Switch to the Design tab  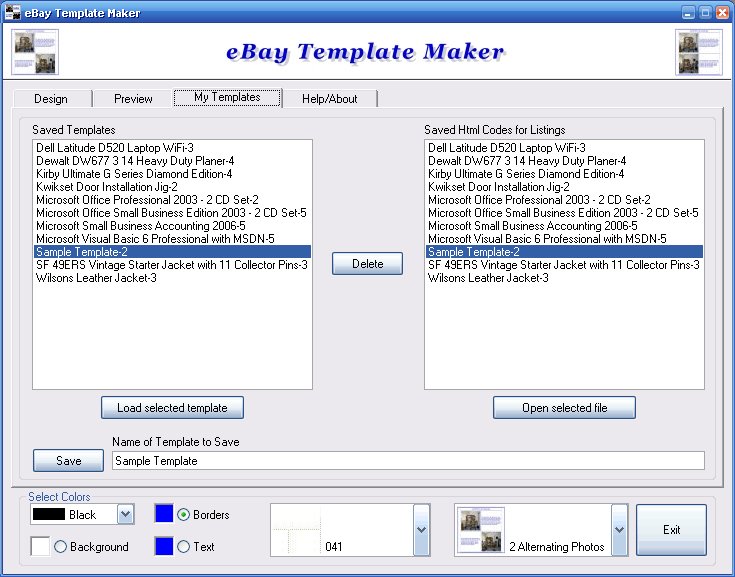(51, 98)
